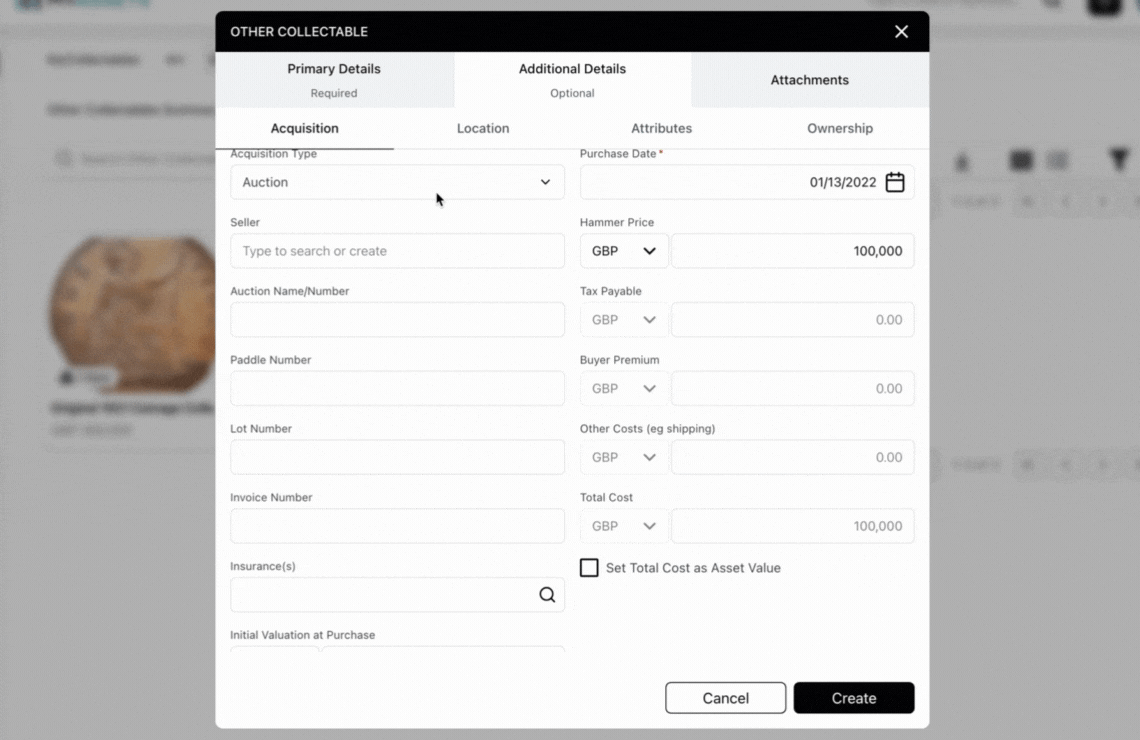Open the Hammer Price currency dropdown
This screenshot has width=1140, height=740.
[x=624, y=251]
